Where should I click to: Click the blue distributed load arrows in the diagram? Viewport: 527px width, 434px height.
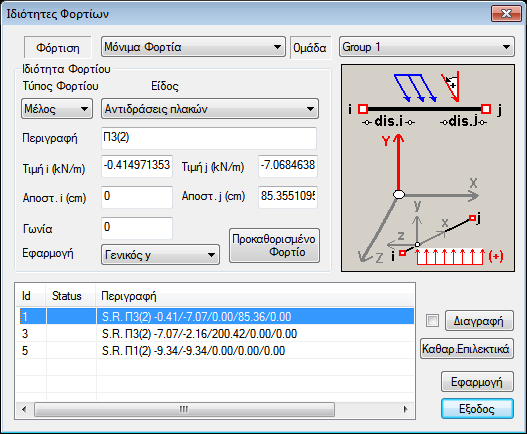coord(415,88)
